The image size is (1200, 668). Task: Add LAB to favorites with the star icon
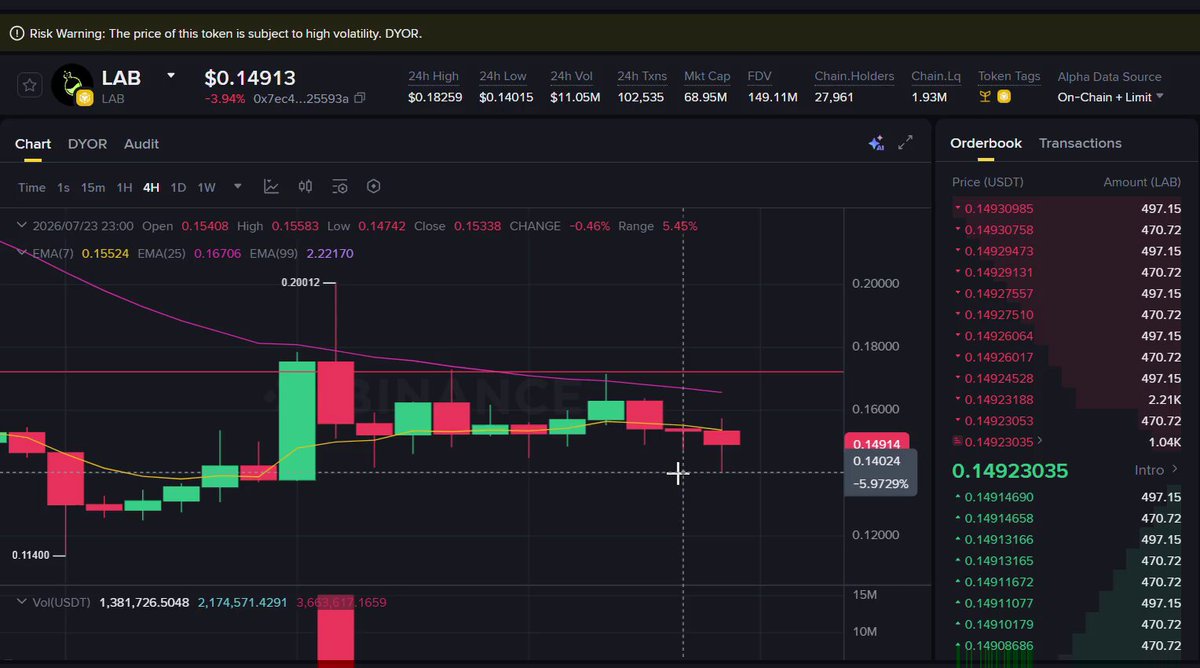coord(28,86)
